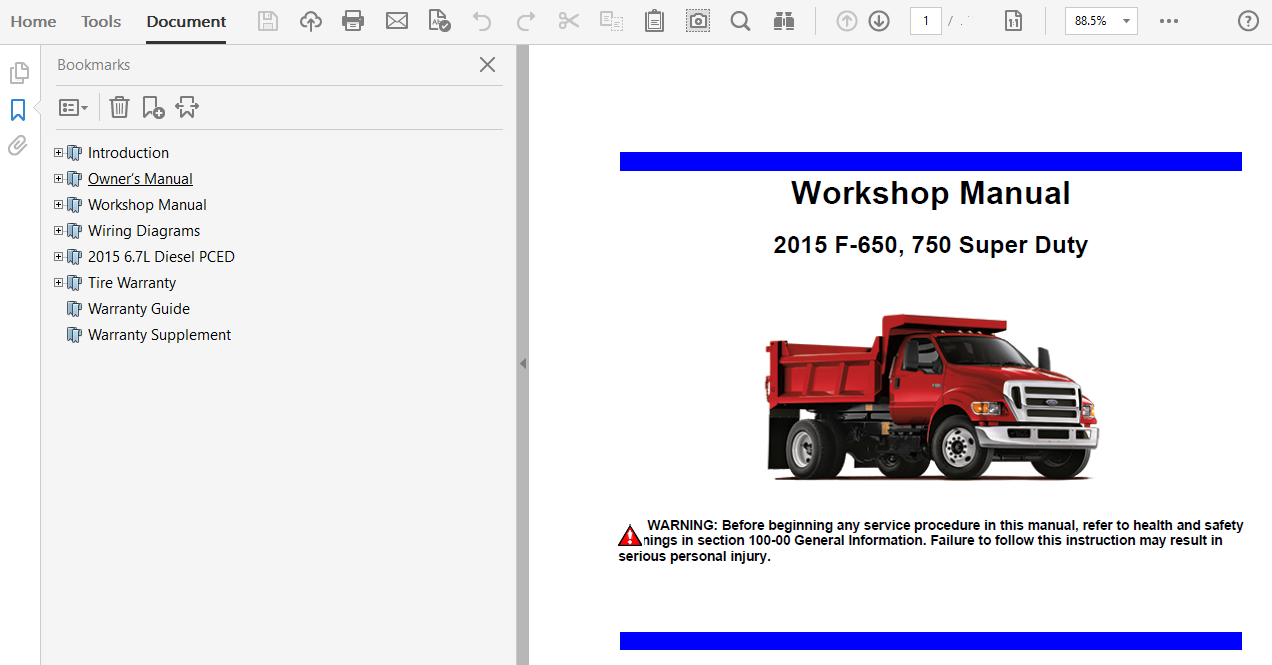Send the file using the envelope icon
1272x665 pixels.
tap(397, 21)
